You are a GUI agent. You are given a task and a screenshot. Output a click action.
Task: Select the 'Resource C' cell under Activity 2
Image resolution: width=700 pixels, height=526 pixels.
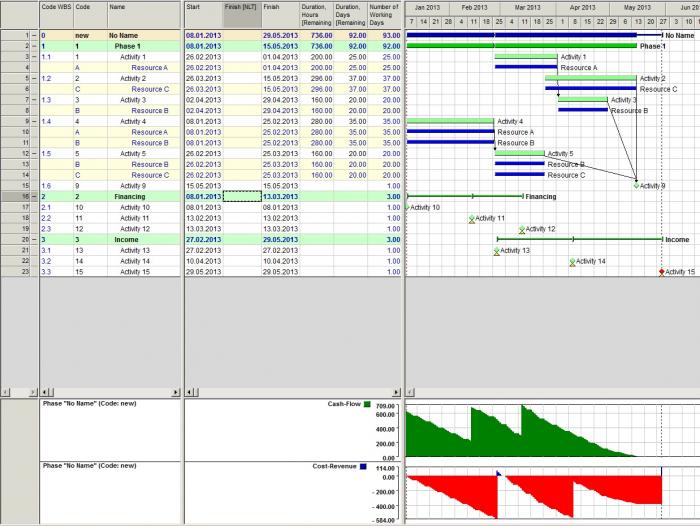click(144, 89)
